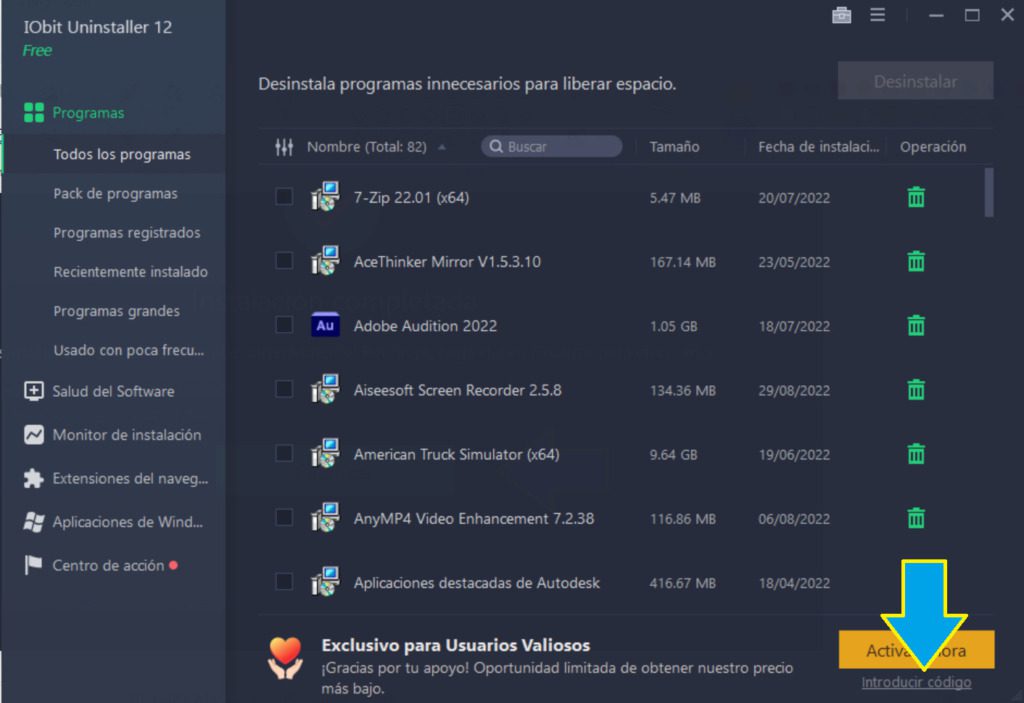Toggle the sort arrow next to Nombre
Image resolution: width=1024 pixels, height=703 pixels.
(442, 147)
